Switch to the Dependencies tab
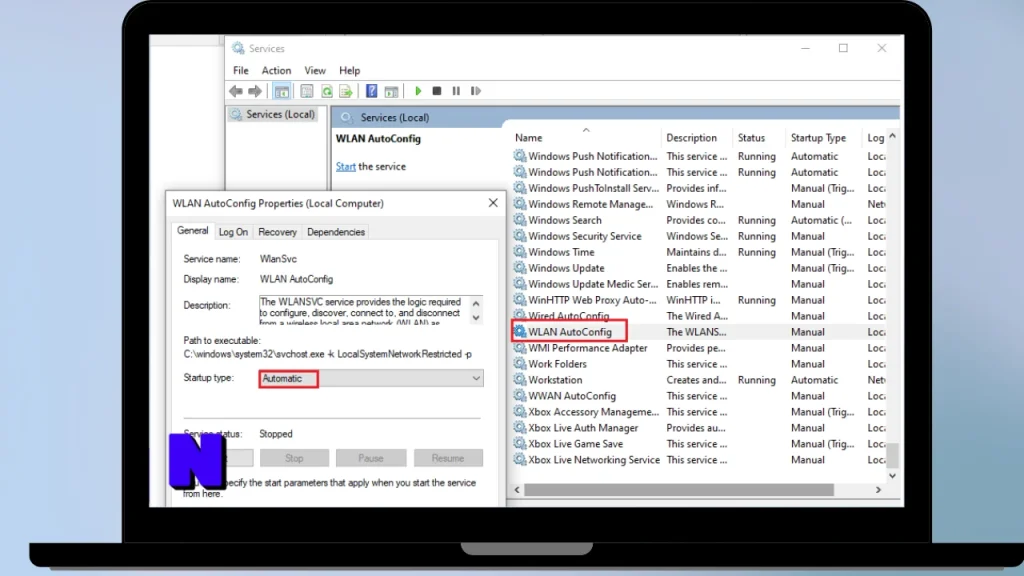This screenshot has width=1024, height=576. (x=336, y=232)
